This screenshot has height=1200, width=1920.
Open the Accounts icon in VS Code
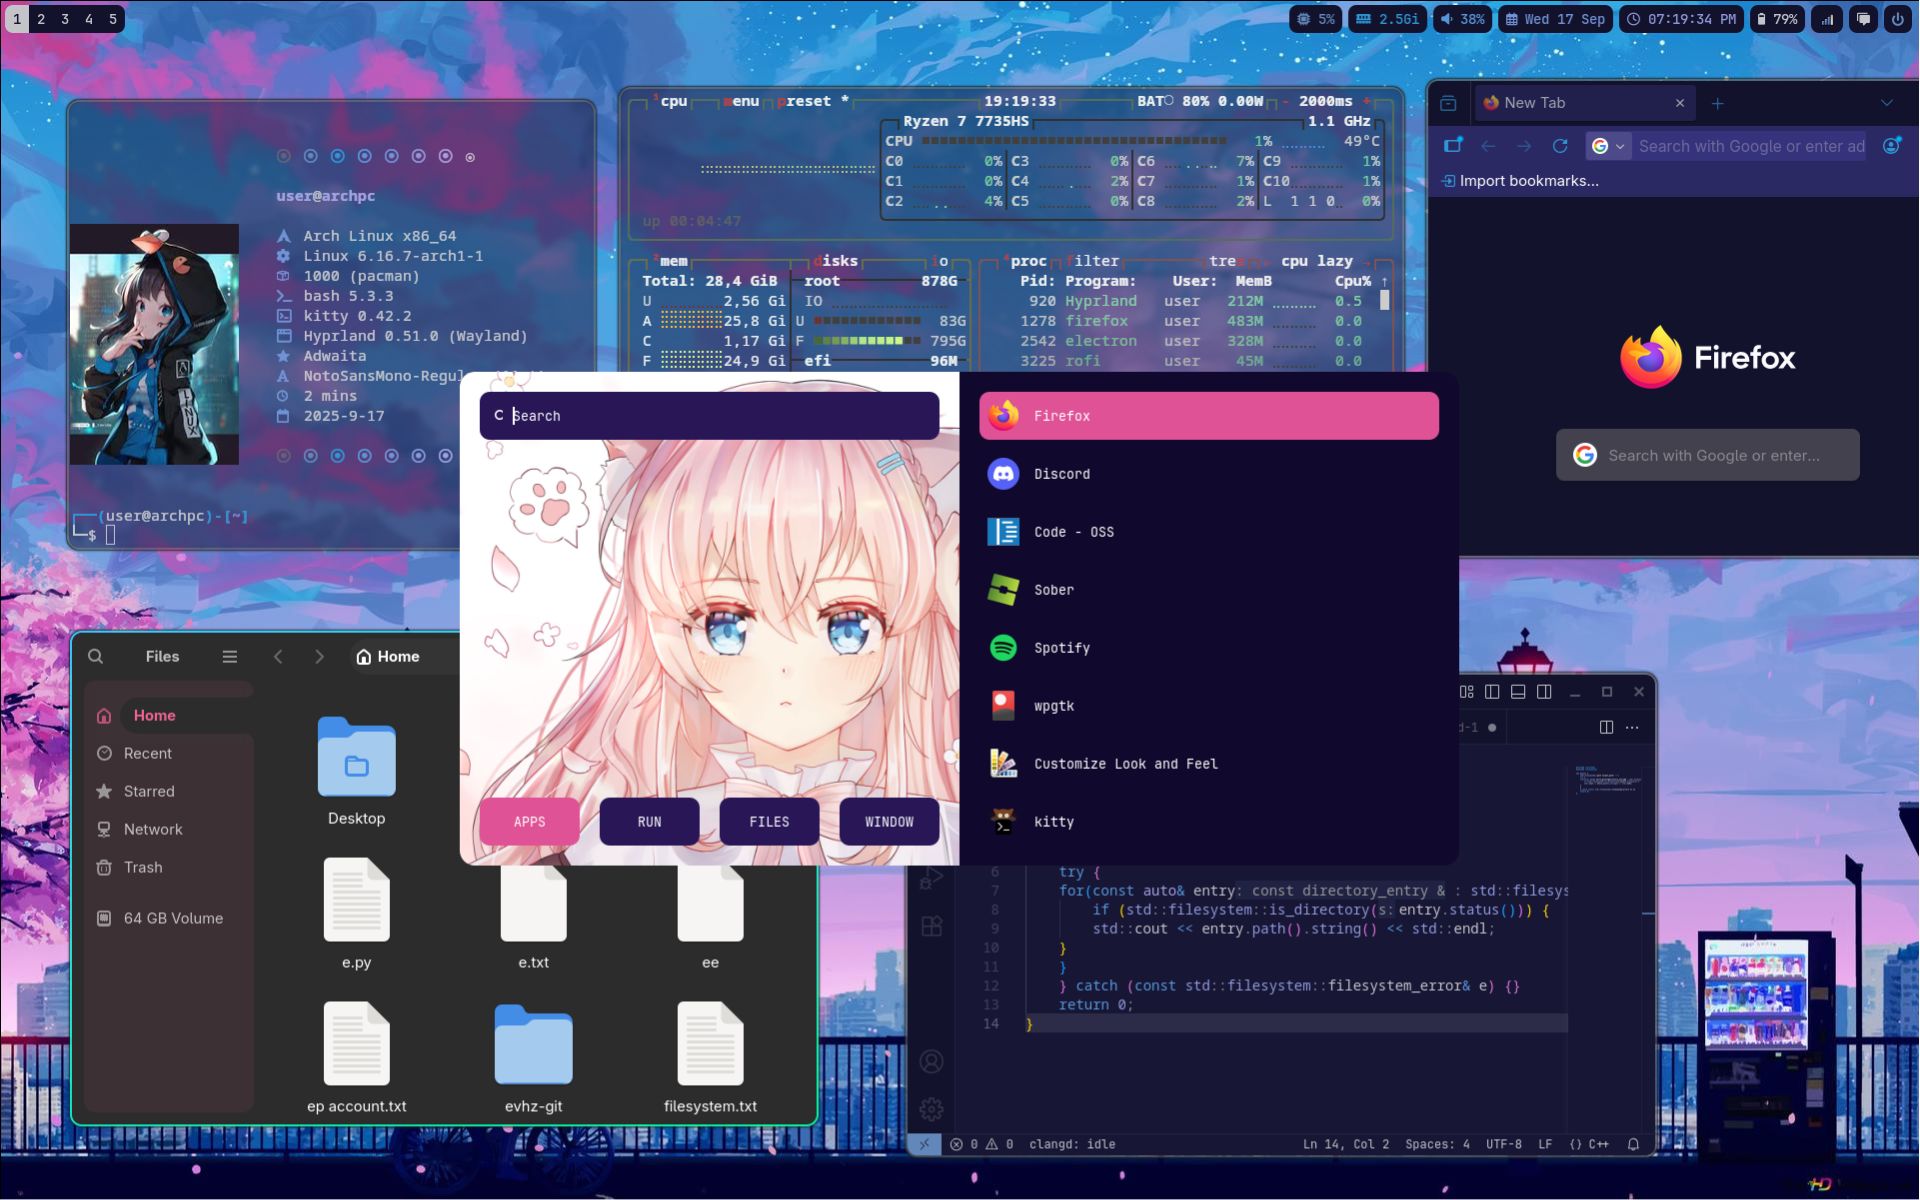click(x=931, y=1062)
